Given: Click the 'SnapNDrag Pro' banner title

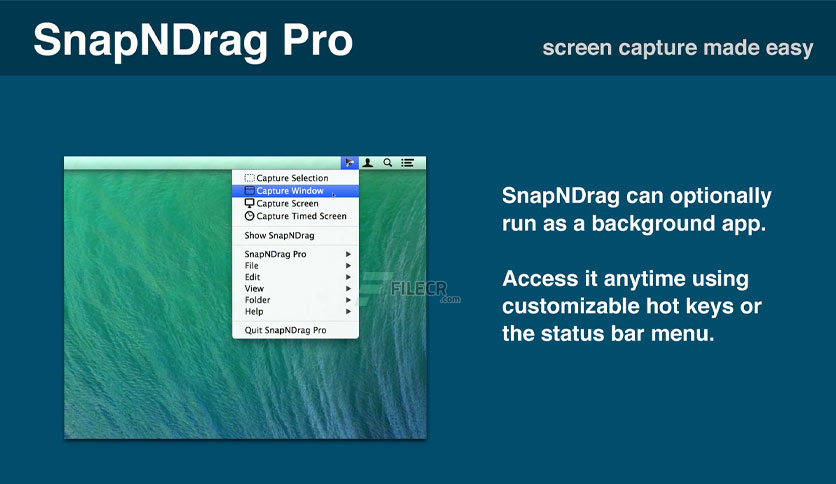Looking at the screenshot, I should (x=193, y=42).
